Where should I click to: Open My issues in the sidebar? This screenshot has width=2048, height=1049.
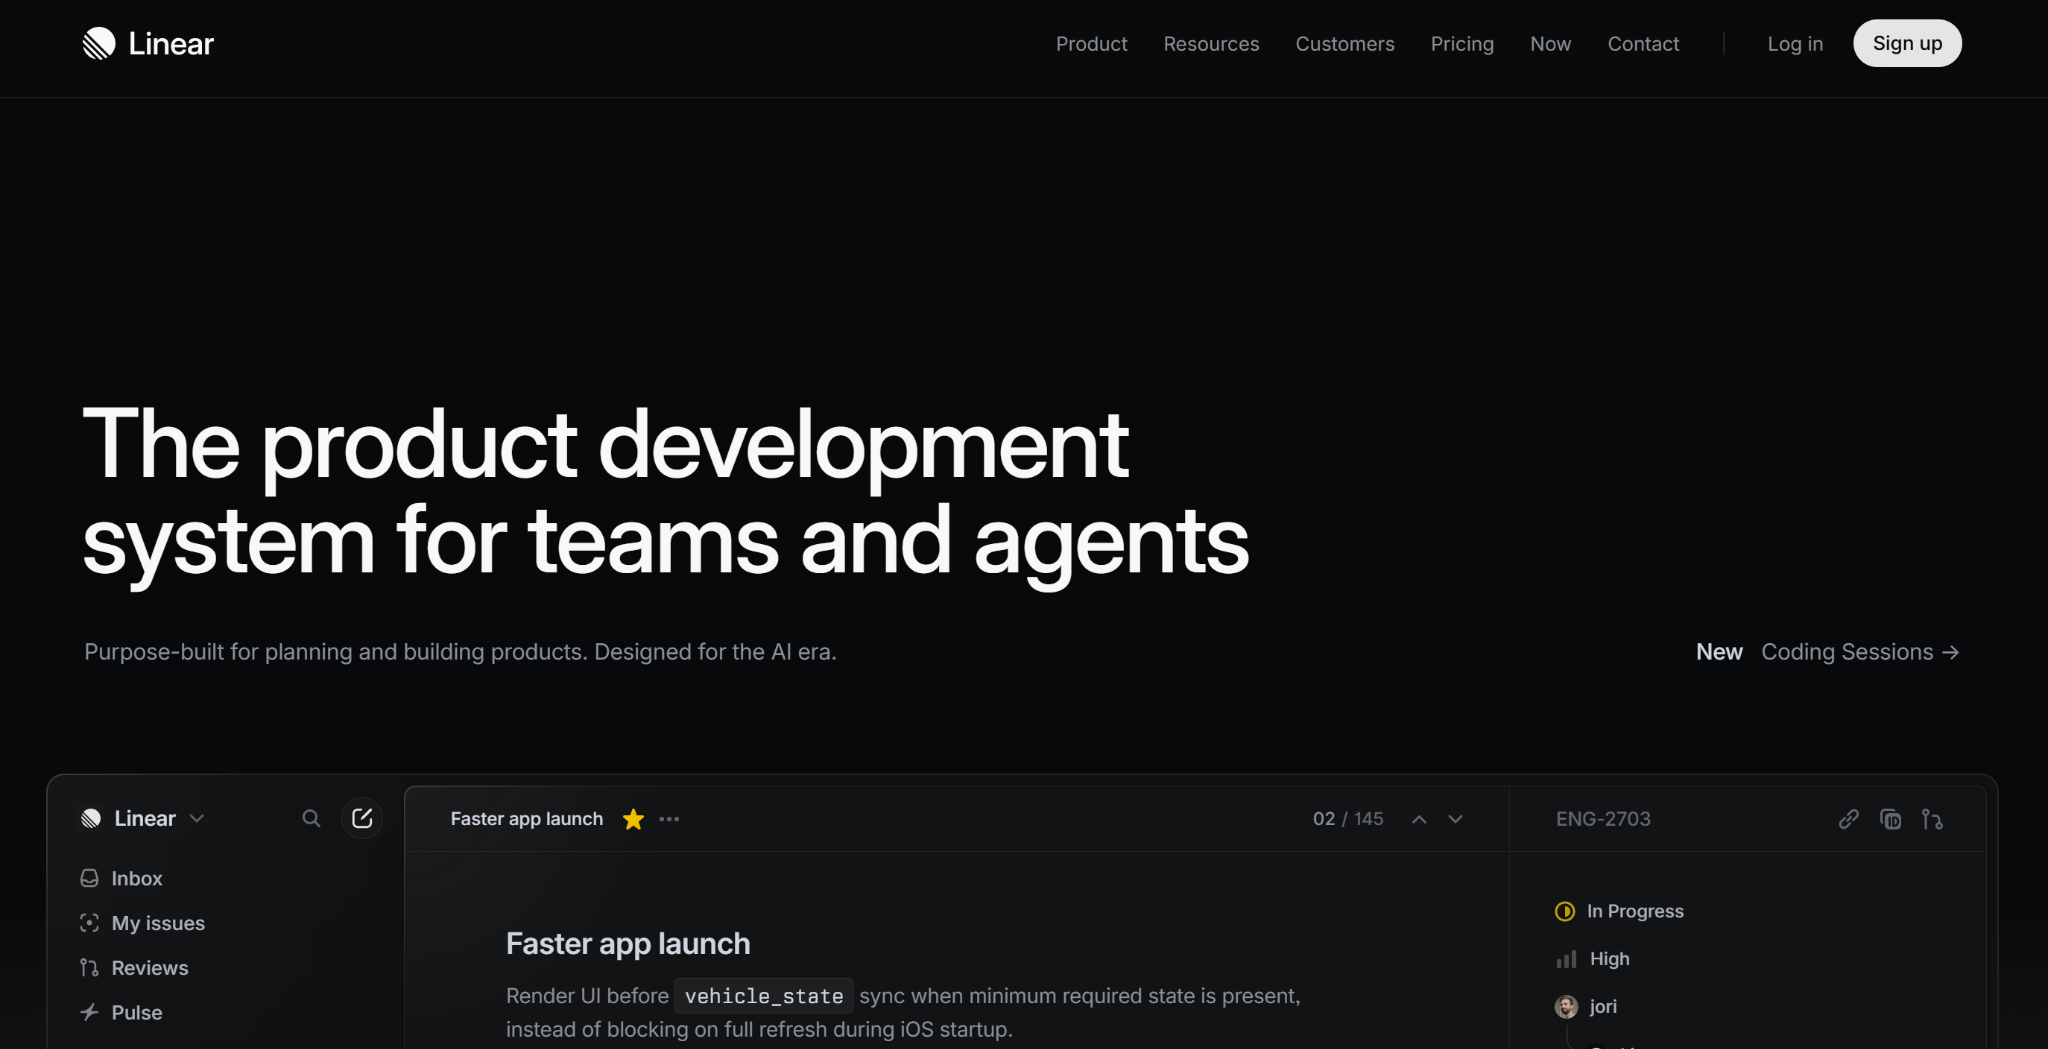click(142, 923)
